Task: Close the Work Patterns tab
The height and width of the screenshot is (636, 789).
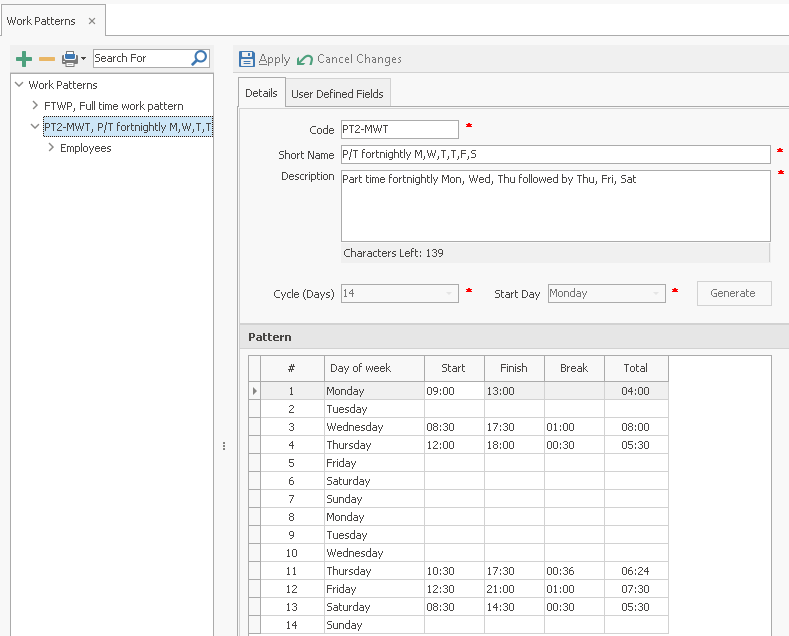Action: 92,21
